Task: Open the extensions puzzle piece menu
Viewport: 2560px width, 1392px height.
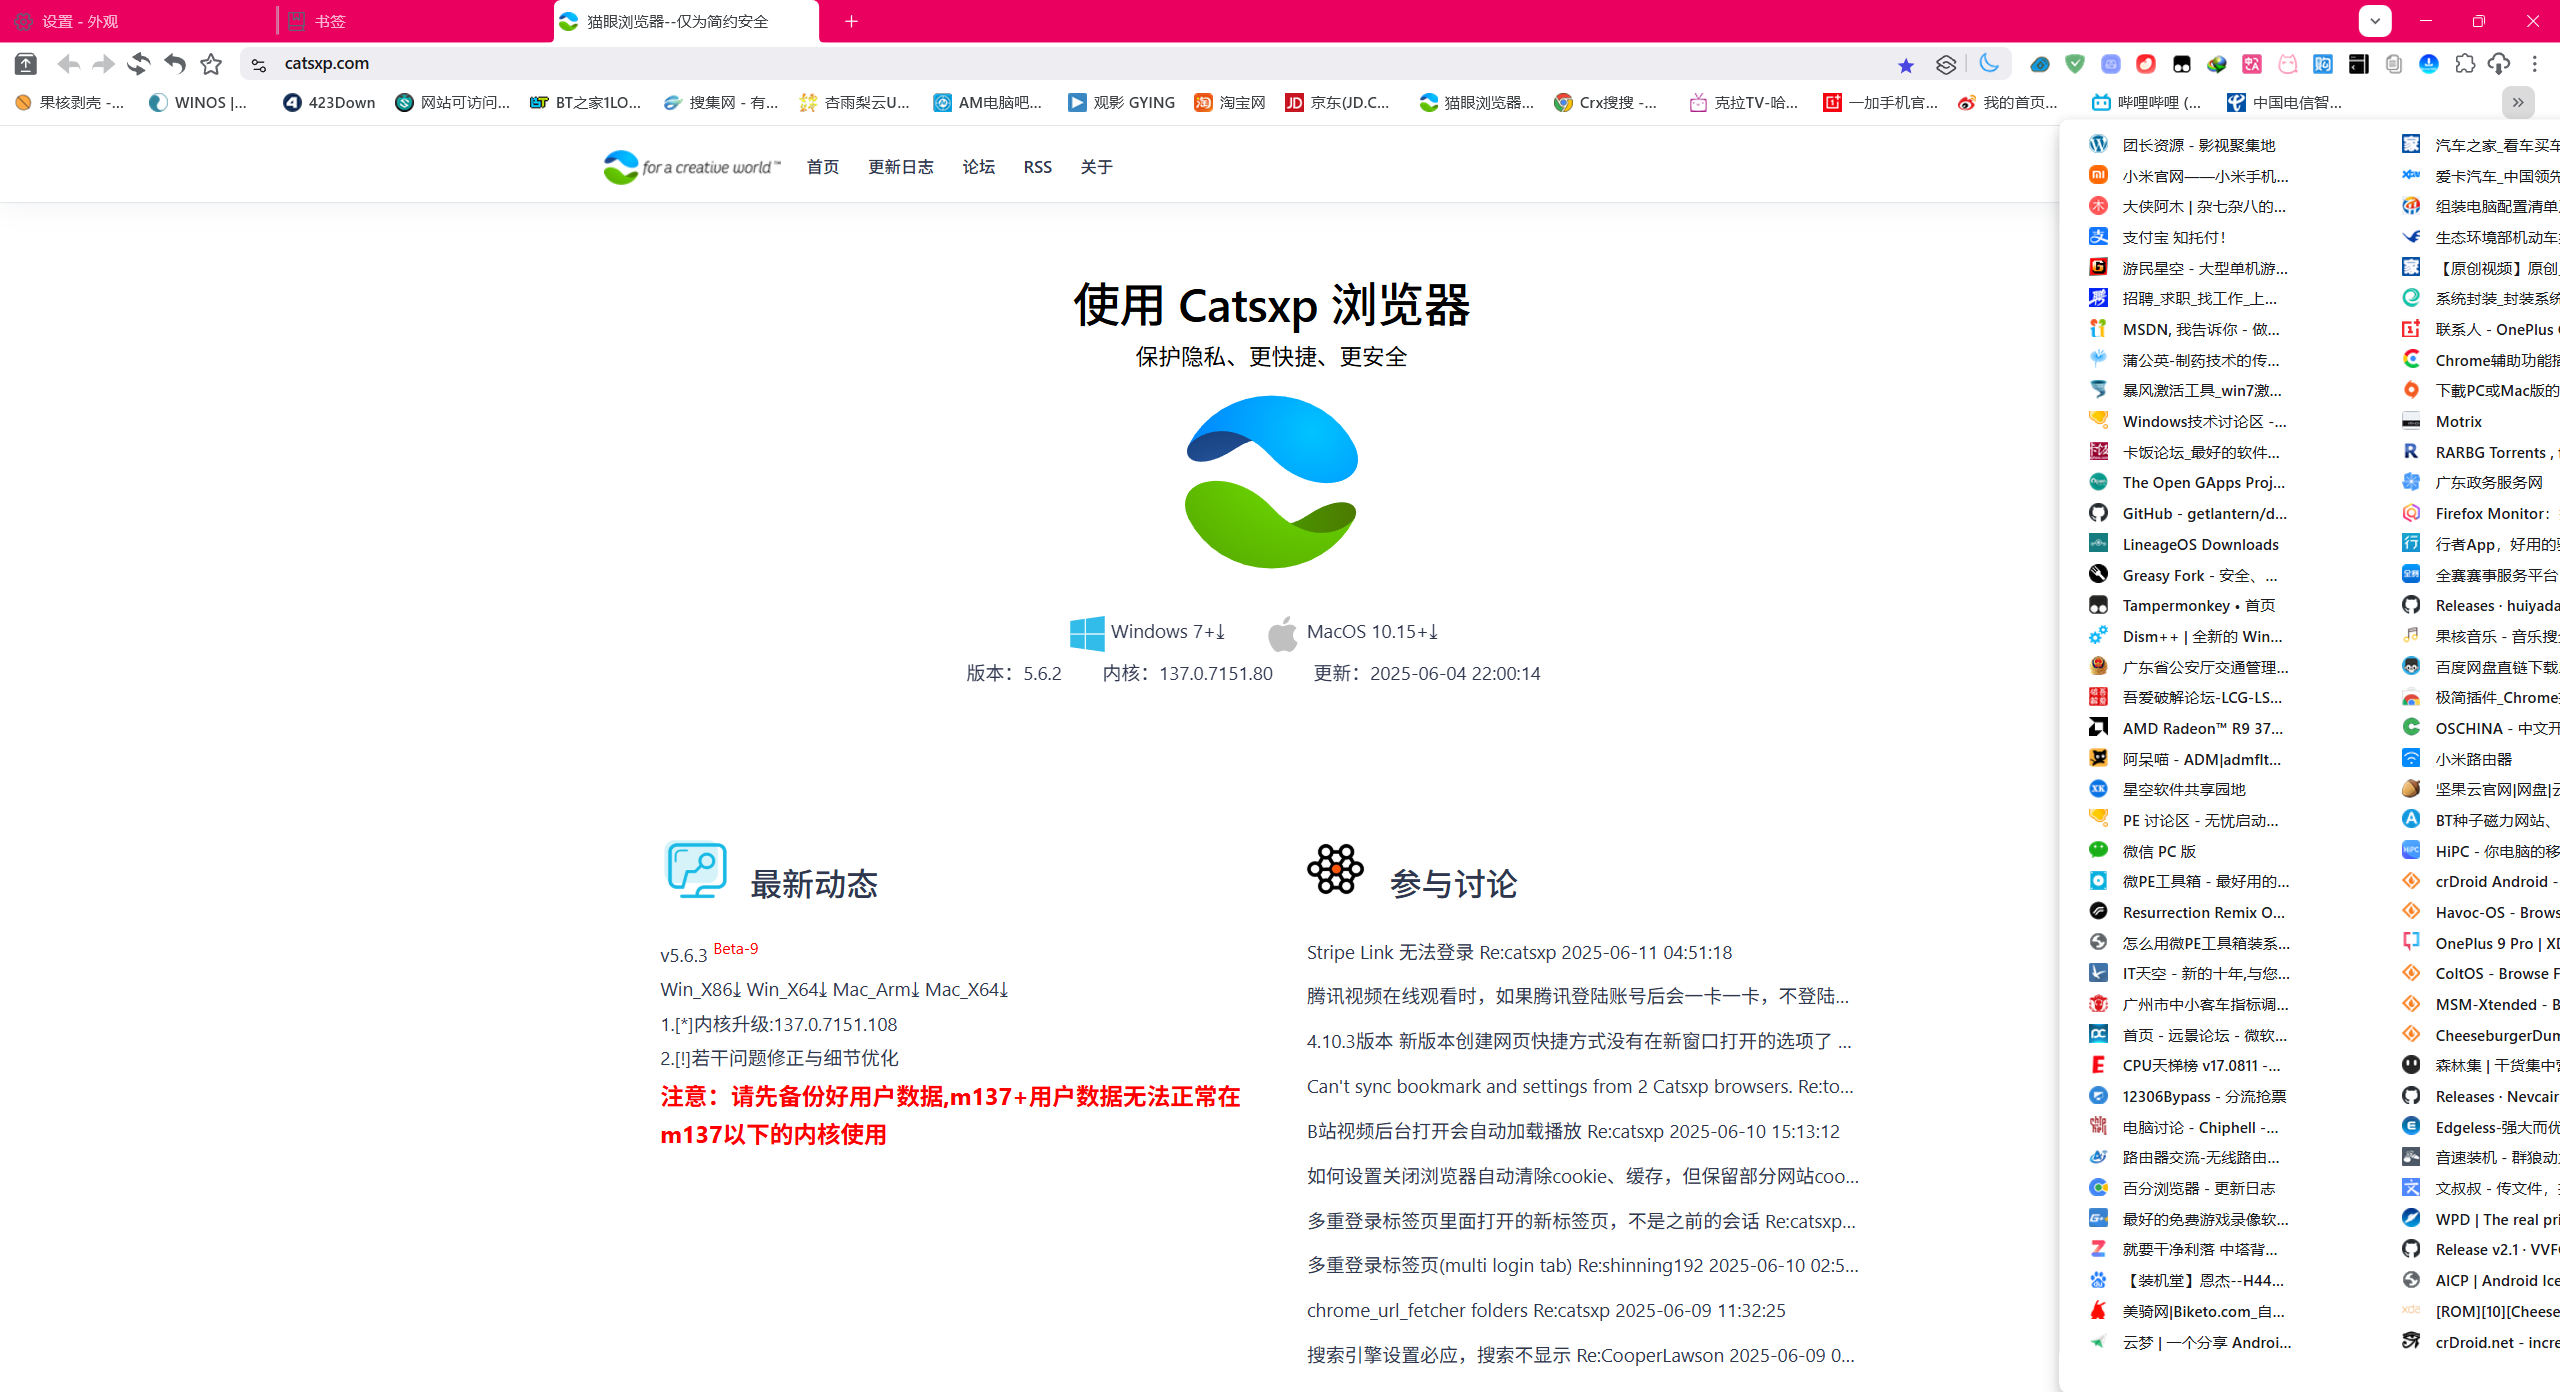Action: click(x=2465, y=64)
